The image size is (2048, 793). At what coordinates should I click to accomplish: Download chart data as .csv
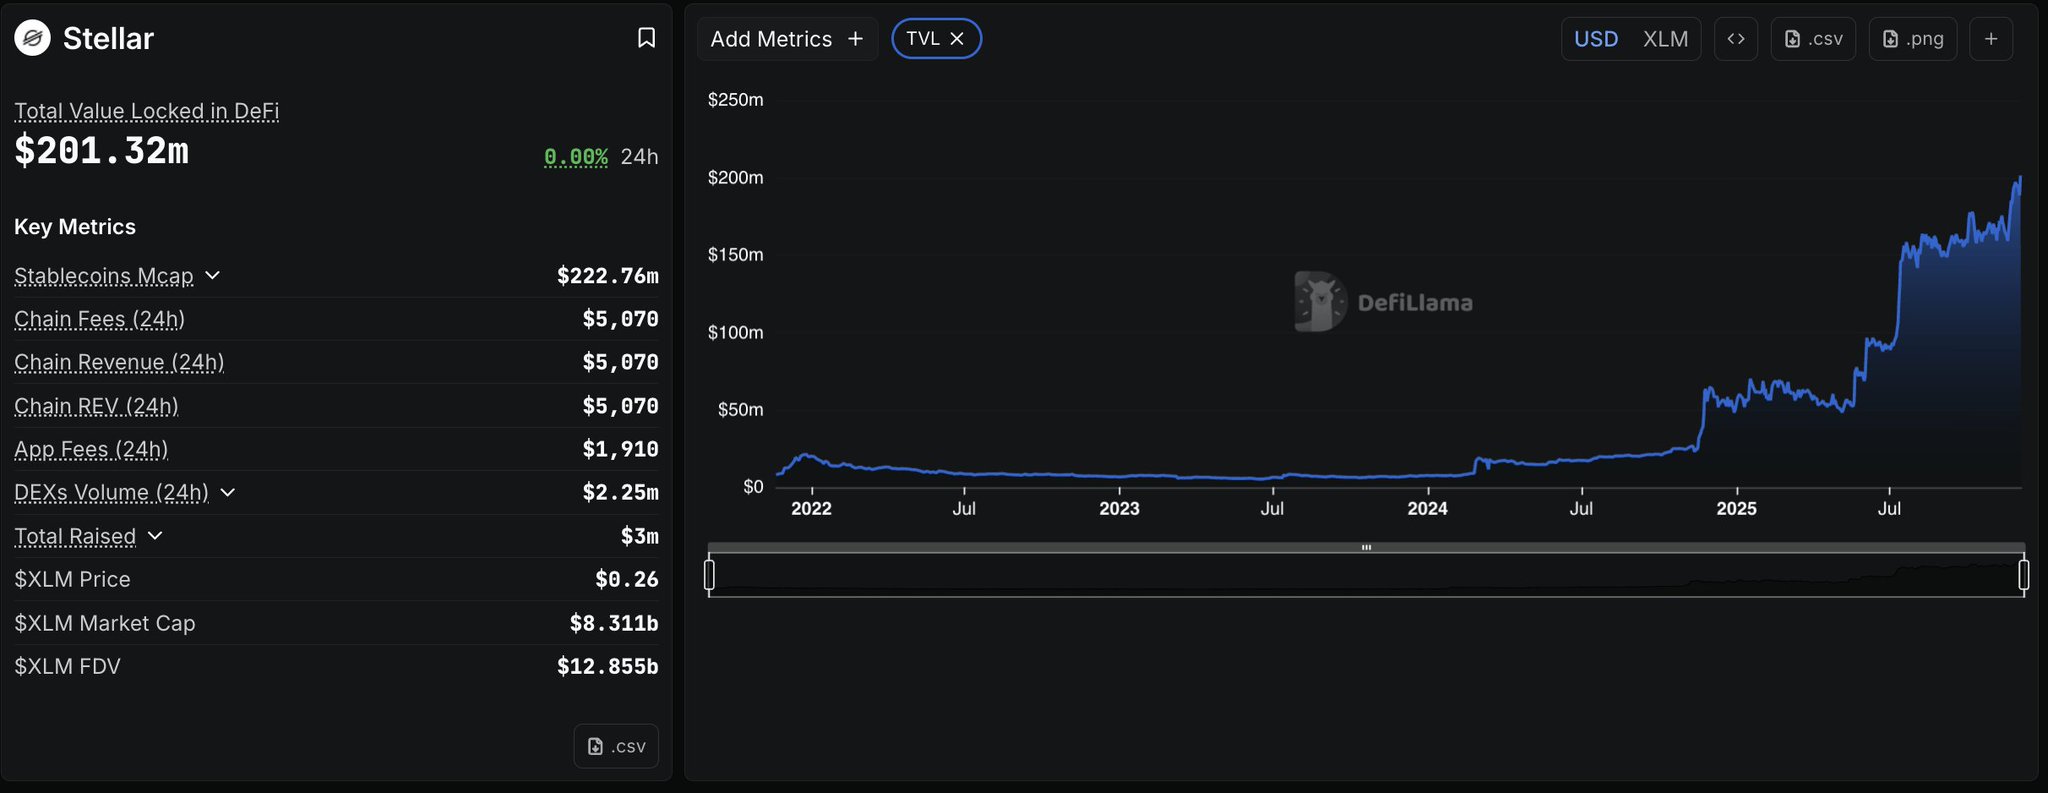click(1813, 39)
